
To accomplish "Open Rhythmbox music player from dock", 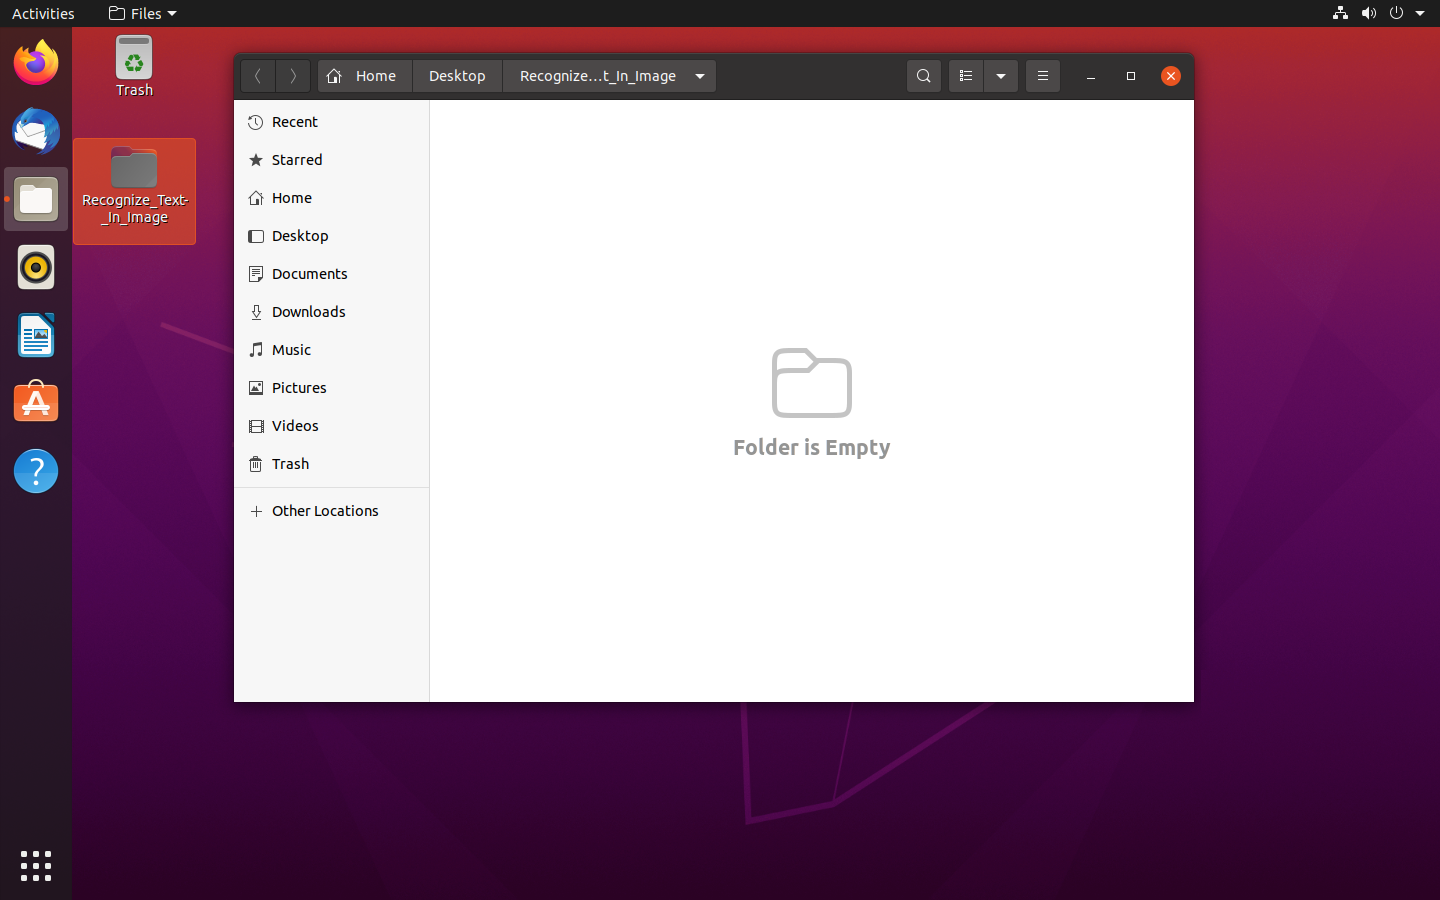I will pyautogui.click(x=36, y=268).
